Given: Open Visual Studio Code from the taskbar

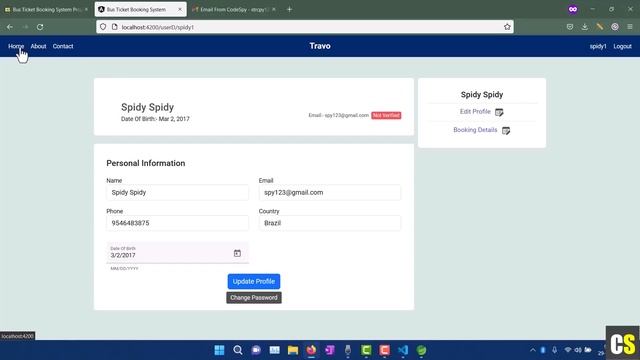Looking at the screenshot, I should tap(403, 350).
